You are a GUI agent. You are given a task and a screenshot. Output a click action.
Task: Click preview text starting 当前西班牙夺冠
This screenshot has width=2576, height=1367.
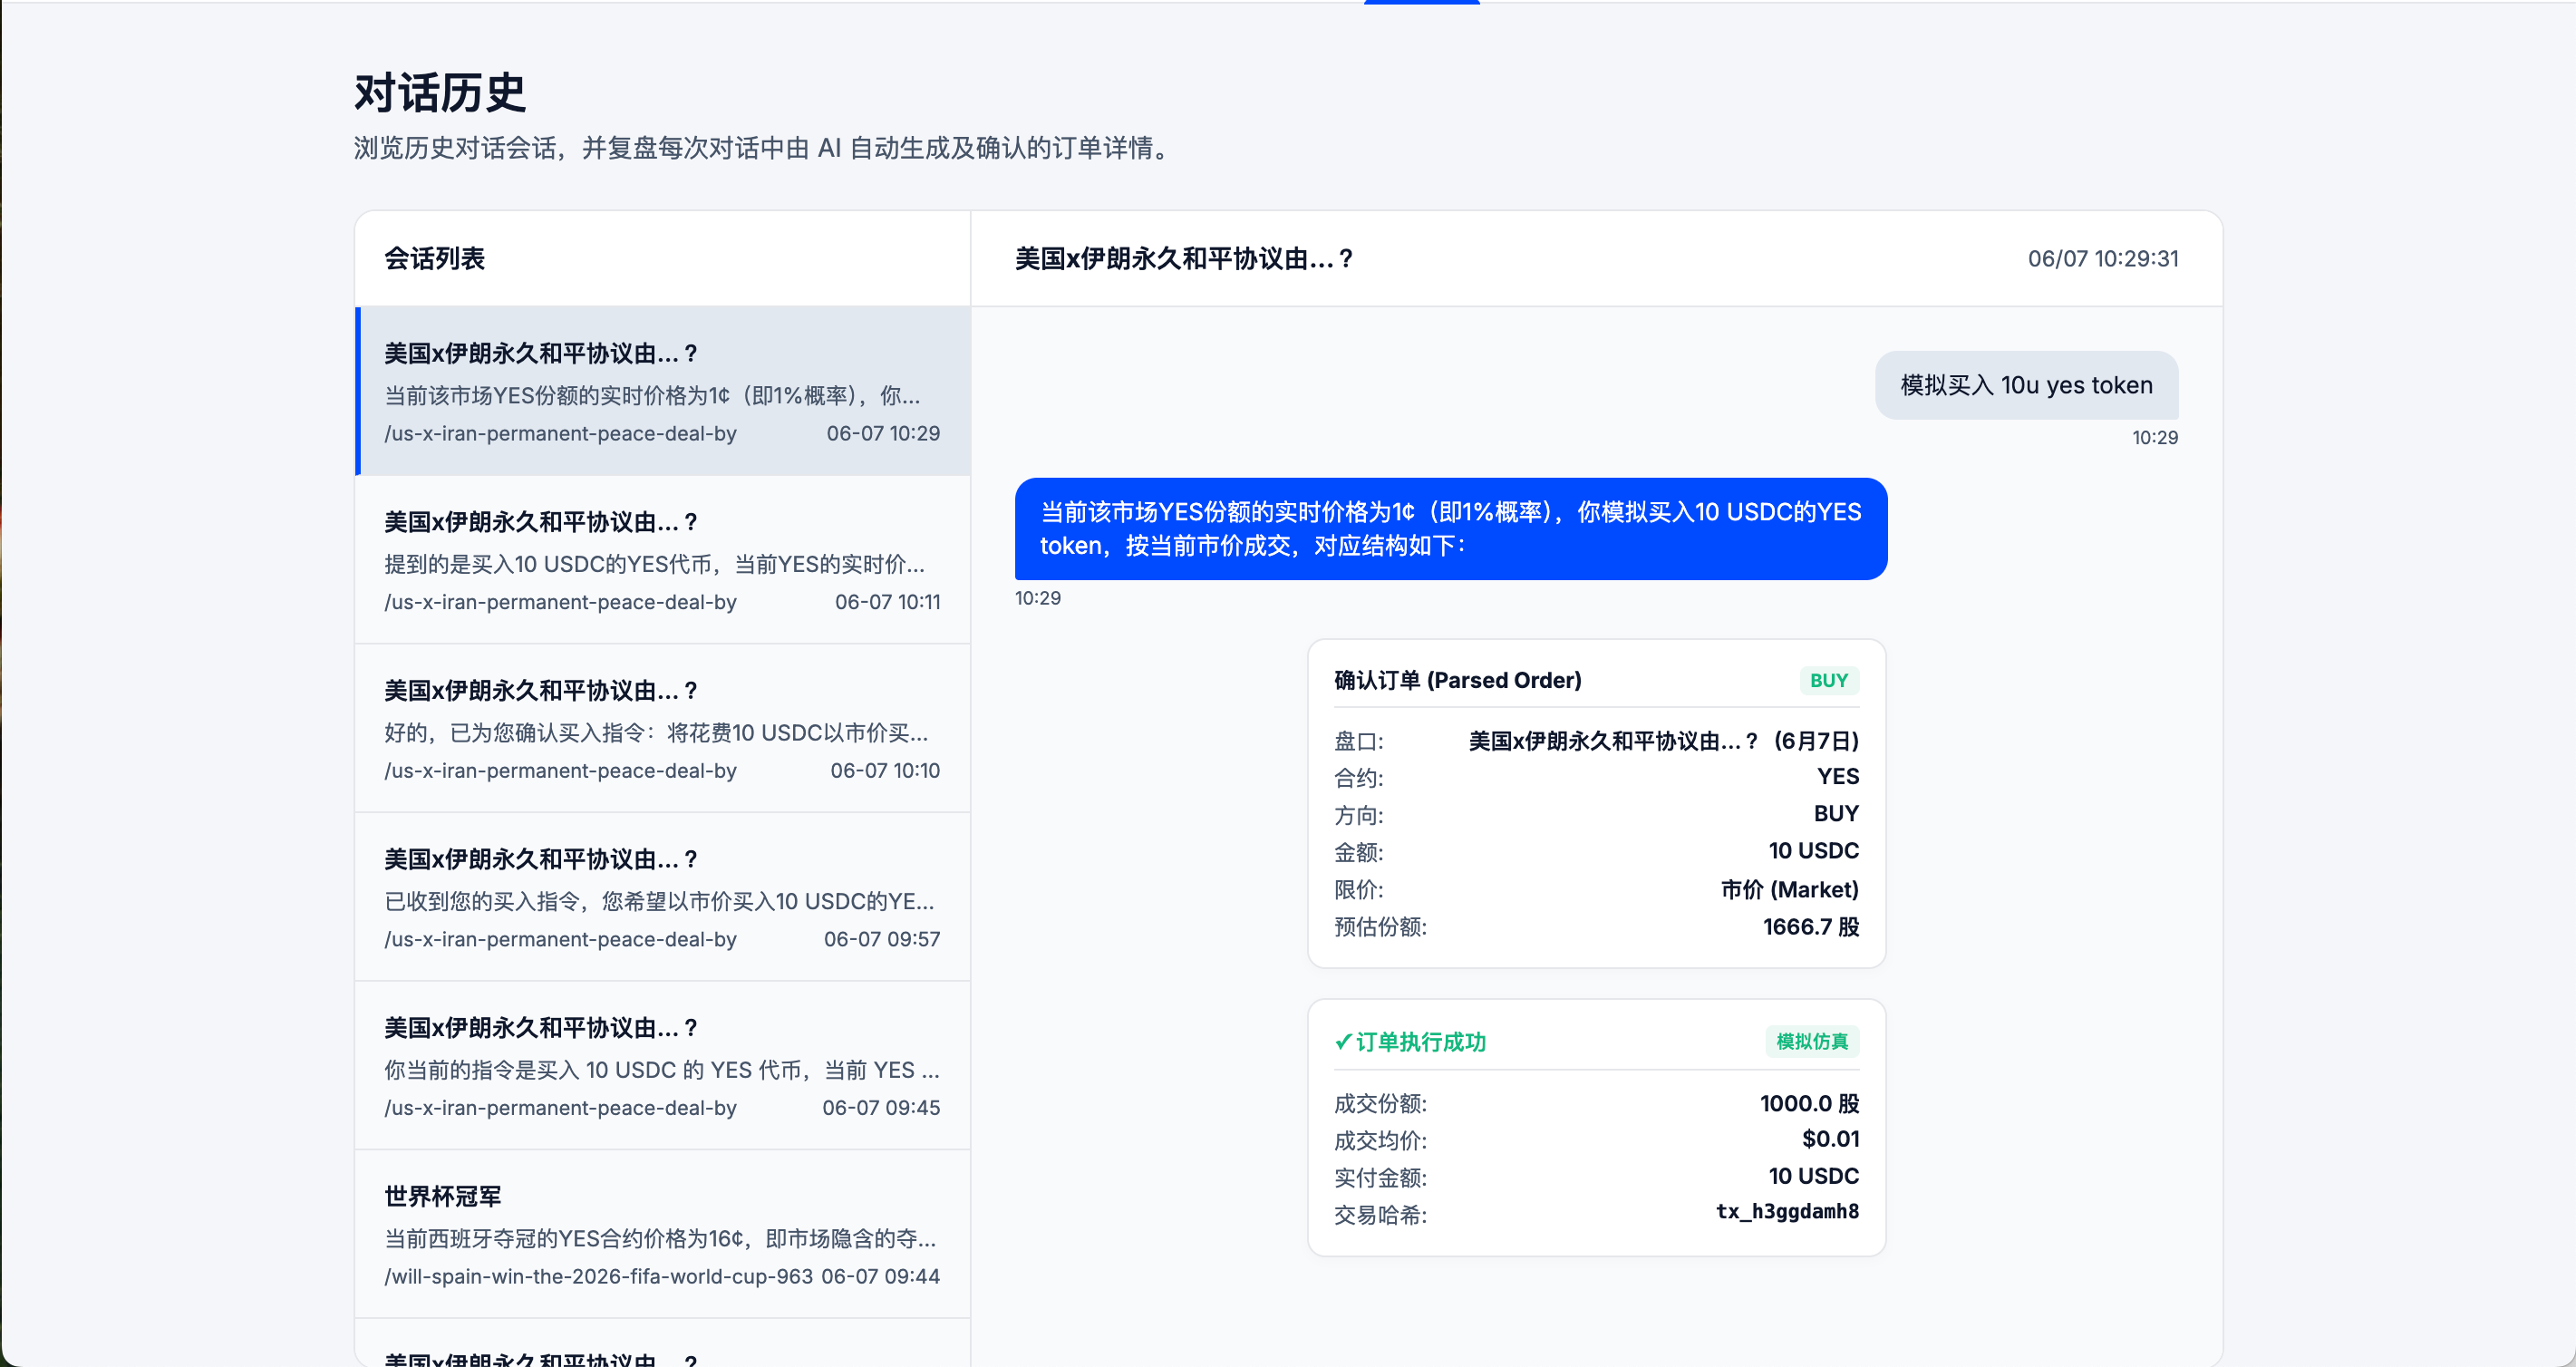pos(661,1238)
